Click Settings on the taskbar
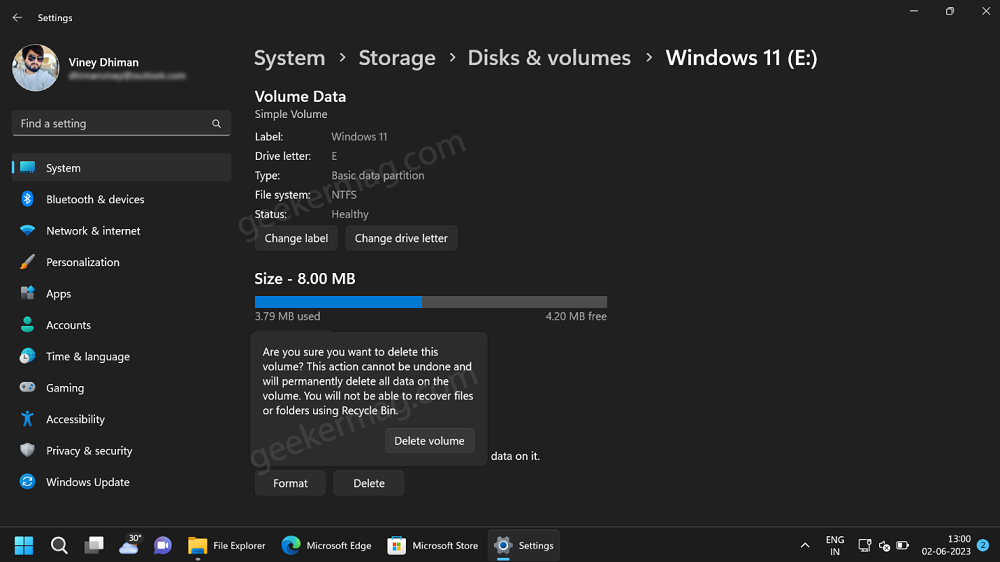The width and height of the screenshot is (1000, 562). 524,545
